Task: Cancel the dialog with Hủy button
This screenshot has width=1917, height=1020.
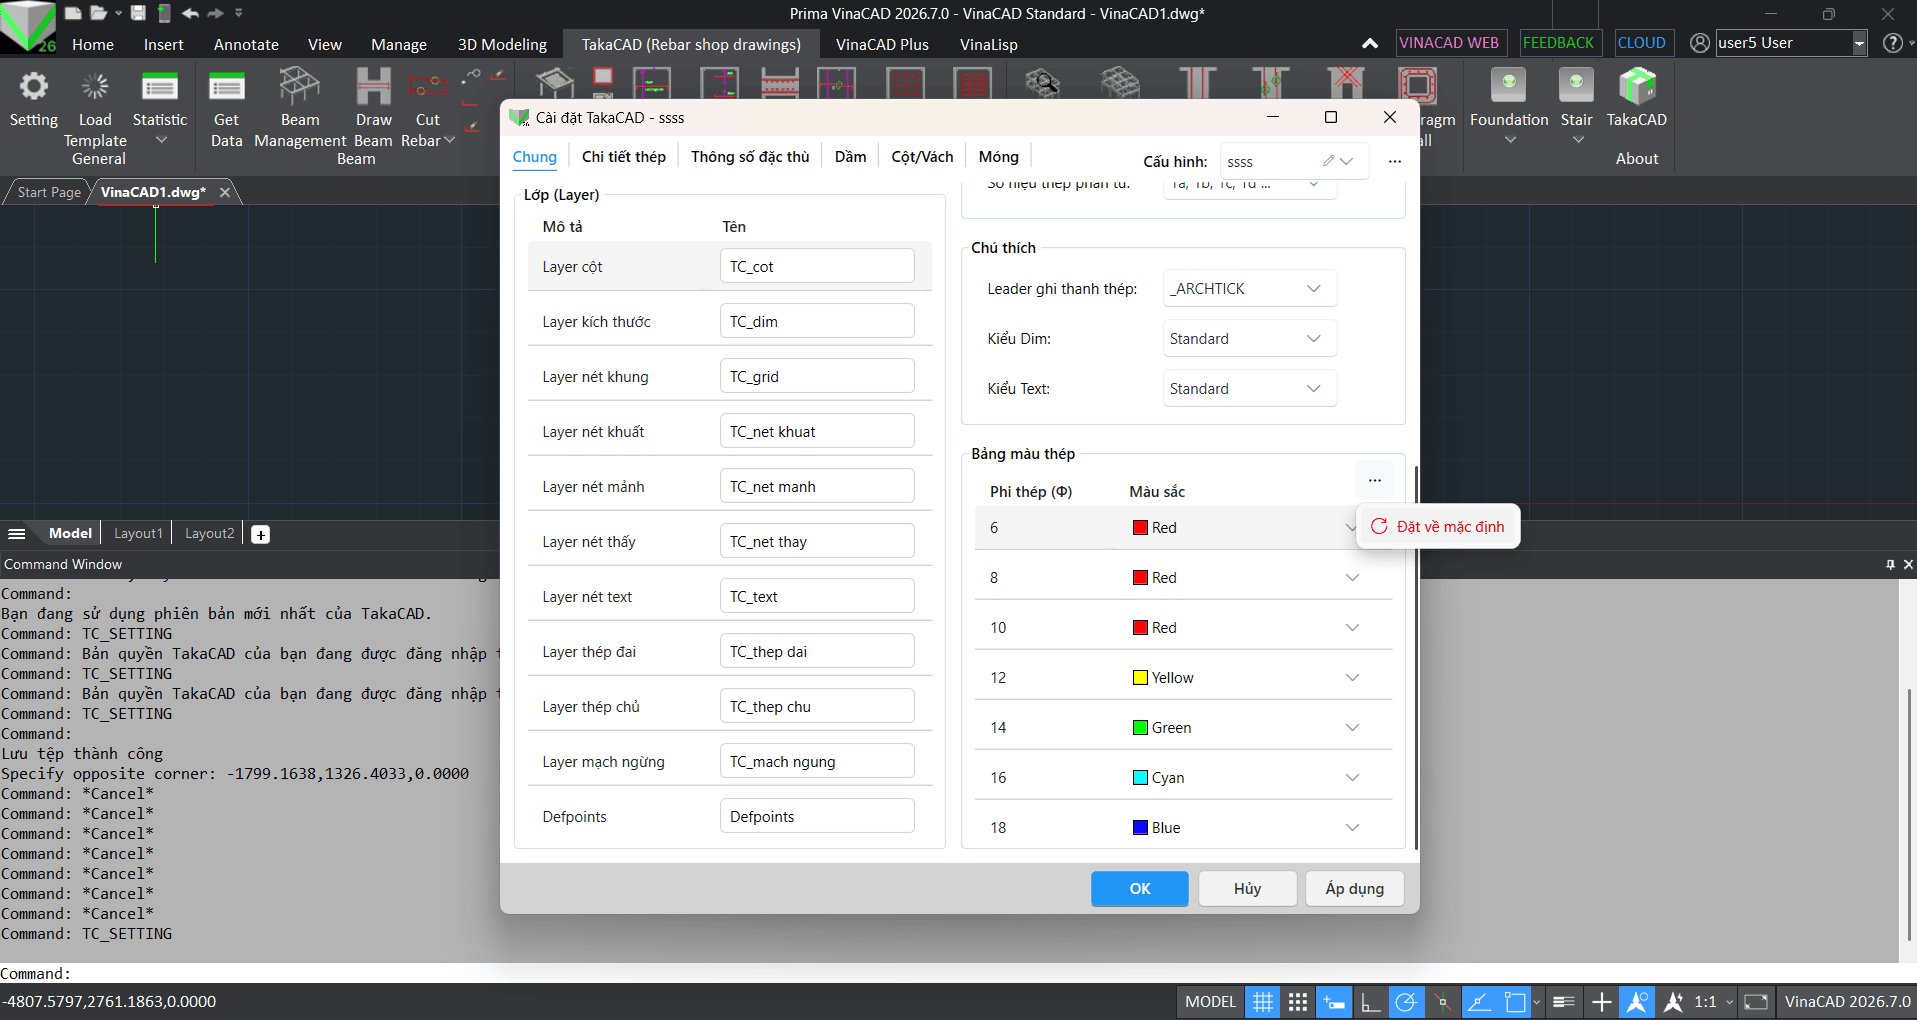Action: pyautogui.click(x=1248, y=889)
